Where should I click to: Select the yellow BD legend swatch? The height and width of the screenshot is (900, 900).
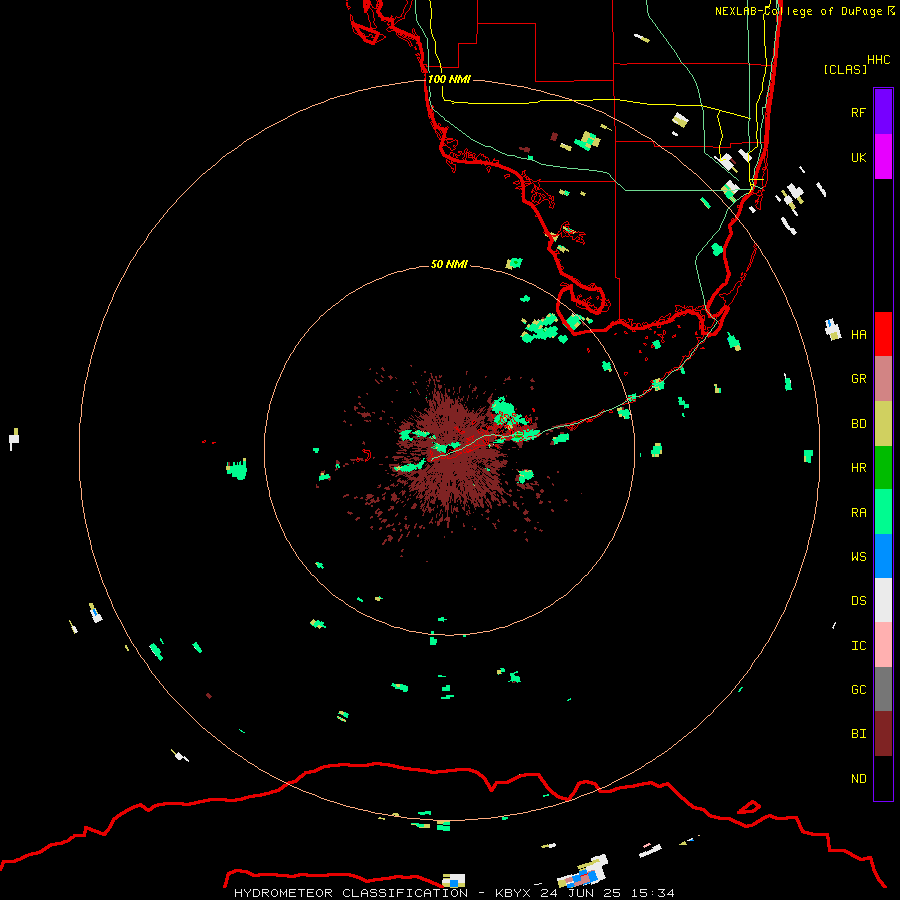pyautogui.click(x=883, y=424)
